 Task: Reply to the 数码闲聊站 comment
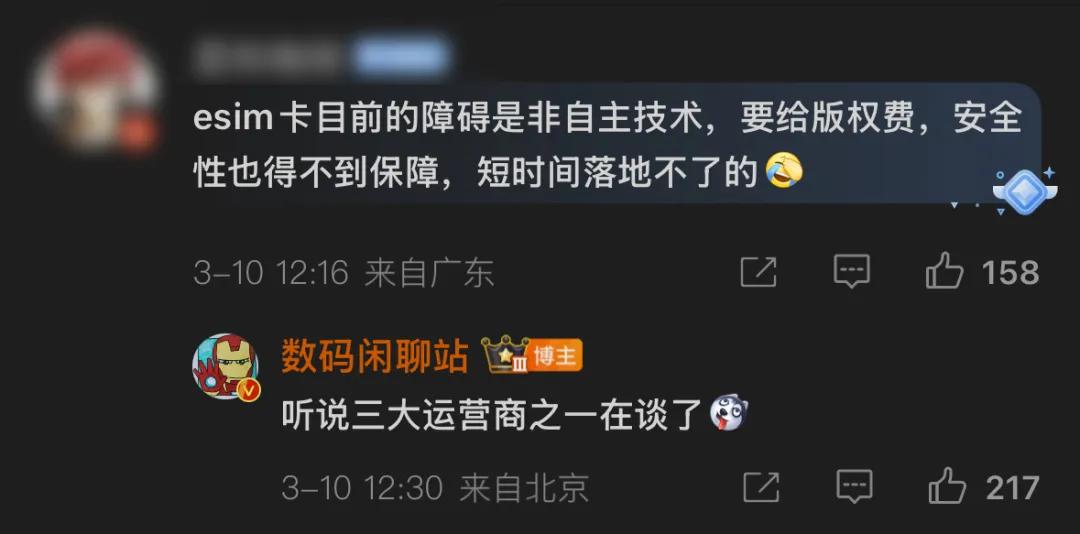click(x=854, y=487)
